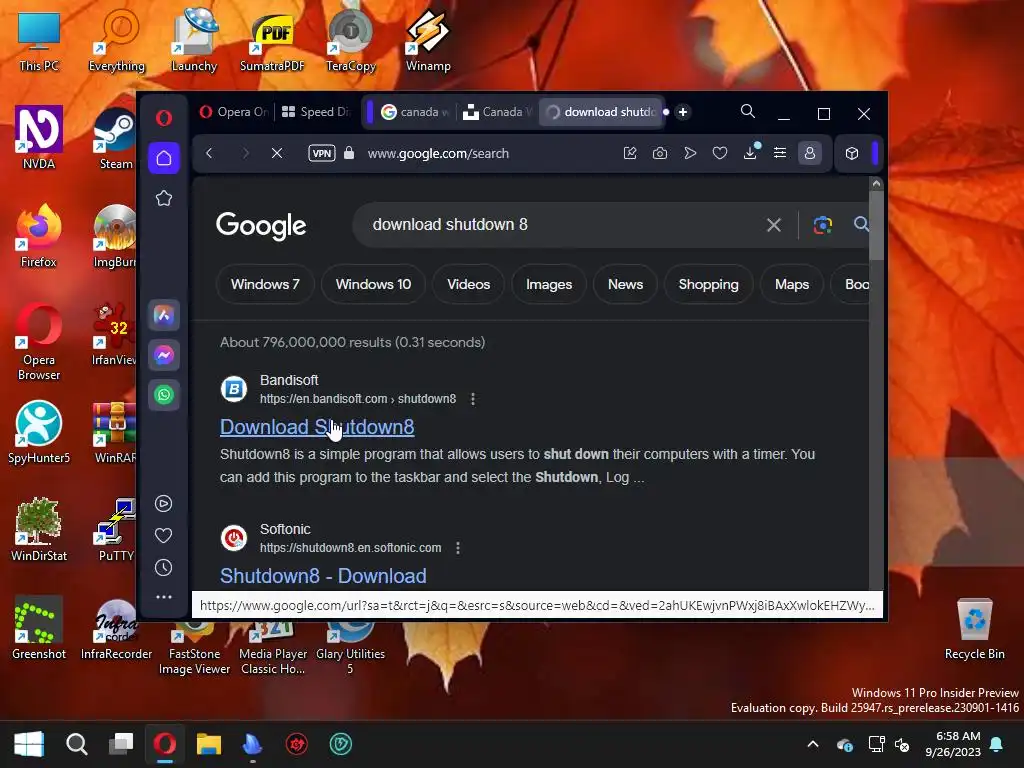Click the Bandisoft site favicon

pos(234,389)
